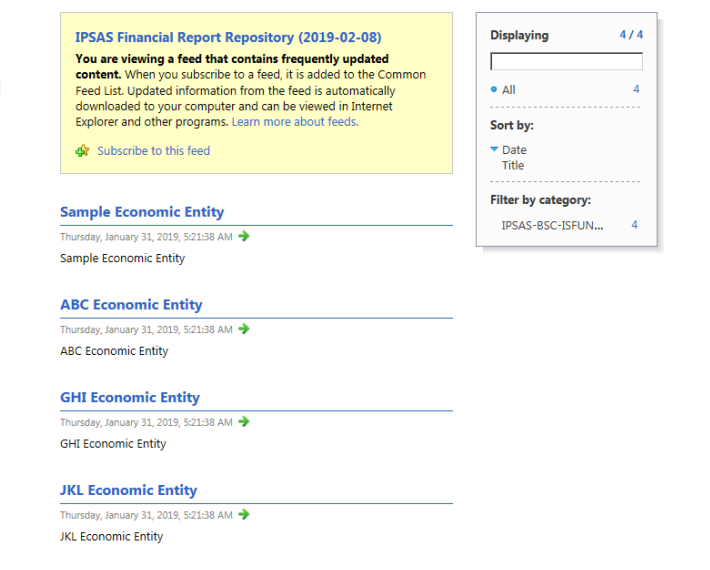Image resolution: width=710 pixels, height=570 pixels.
Task: Click the 'Sort by:' label
Action: click(512, 125)
